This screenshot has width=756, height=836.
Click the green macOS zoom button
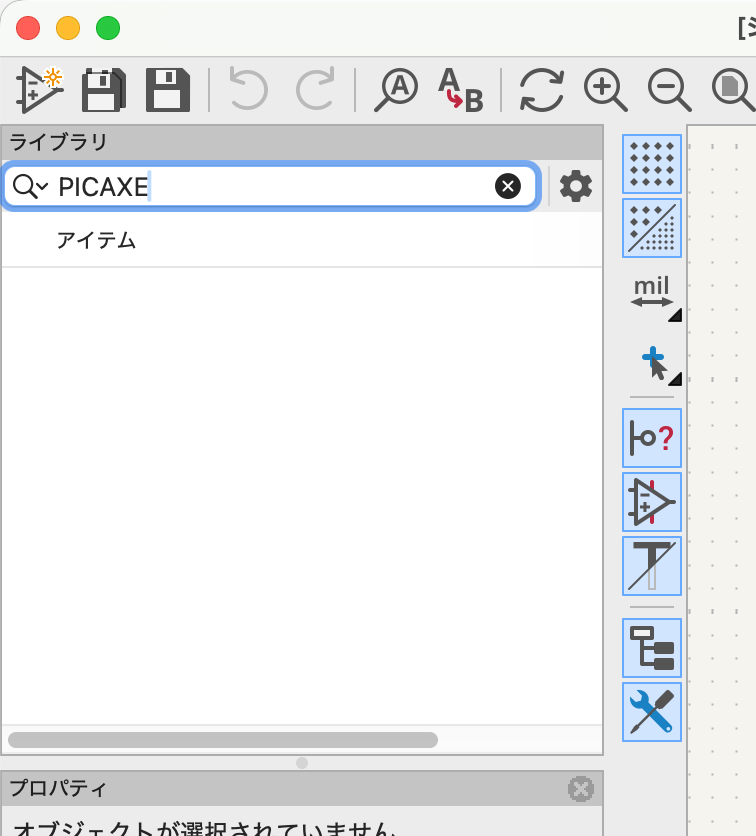pos(108,28)
